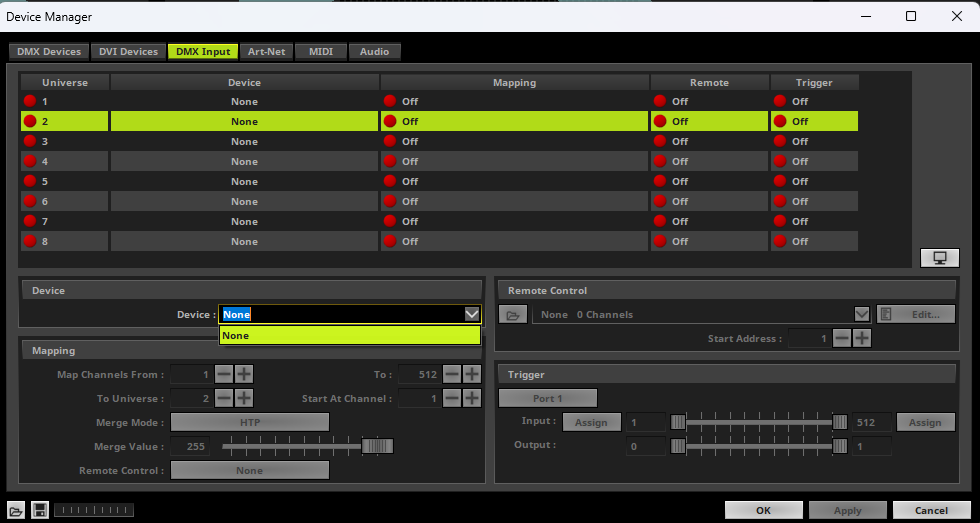Click the minus icon next to Start At Channel
Screen dimensions: 980x523
click(452, 398)
